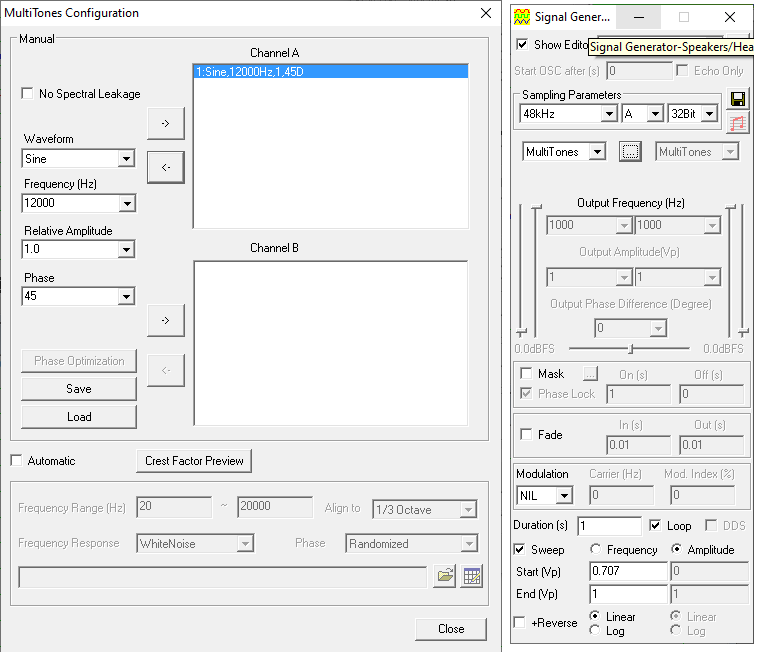Click the dBFS output level slider
The height and width of the screenshot is (652, 762).
630,349
